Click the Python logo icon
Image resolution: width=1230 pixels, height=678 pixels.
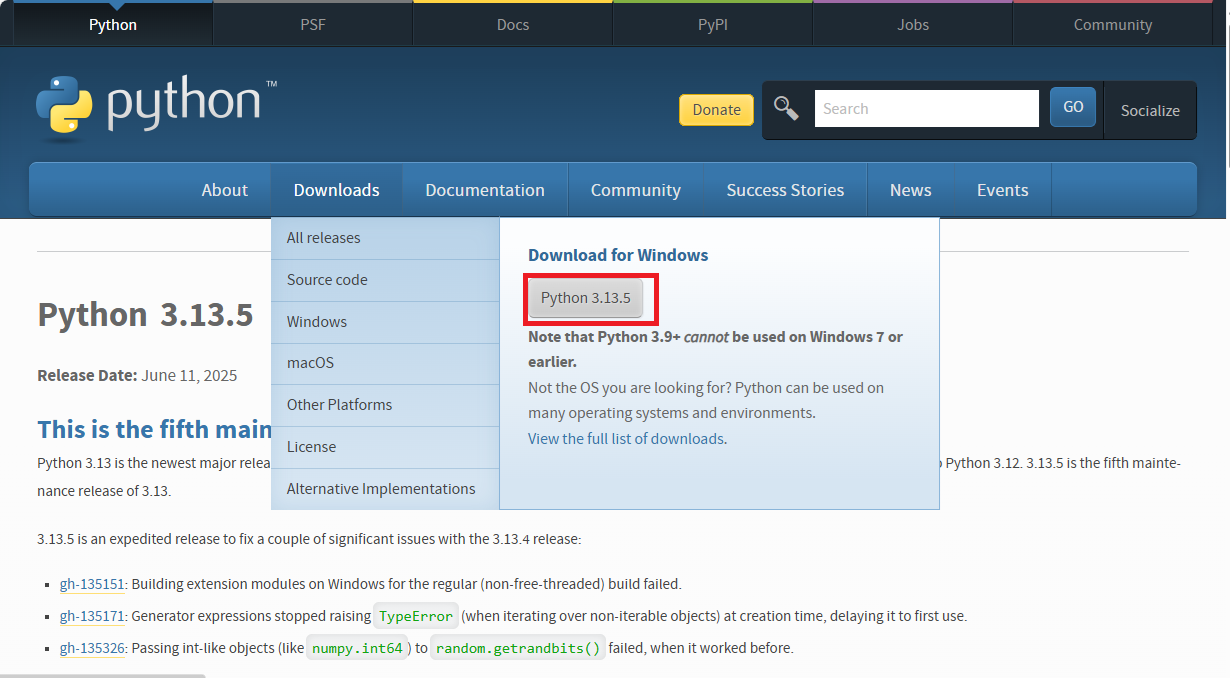[x=64, y=104]
